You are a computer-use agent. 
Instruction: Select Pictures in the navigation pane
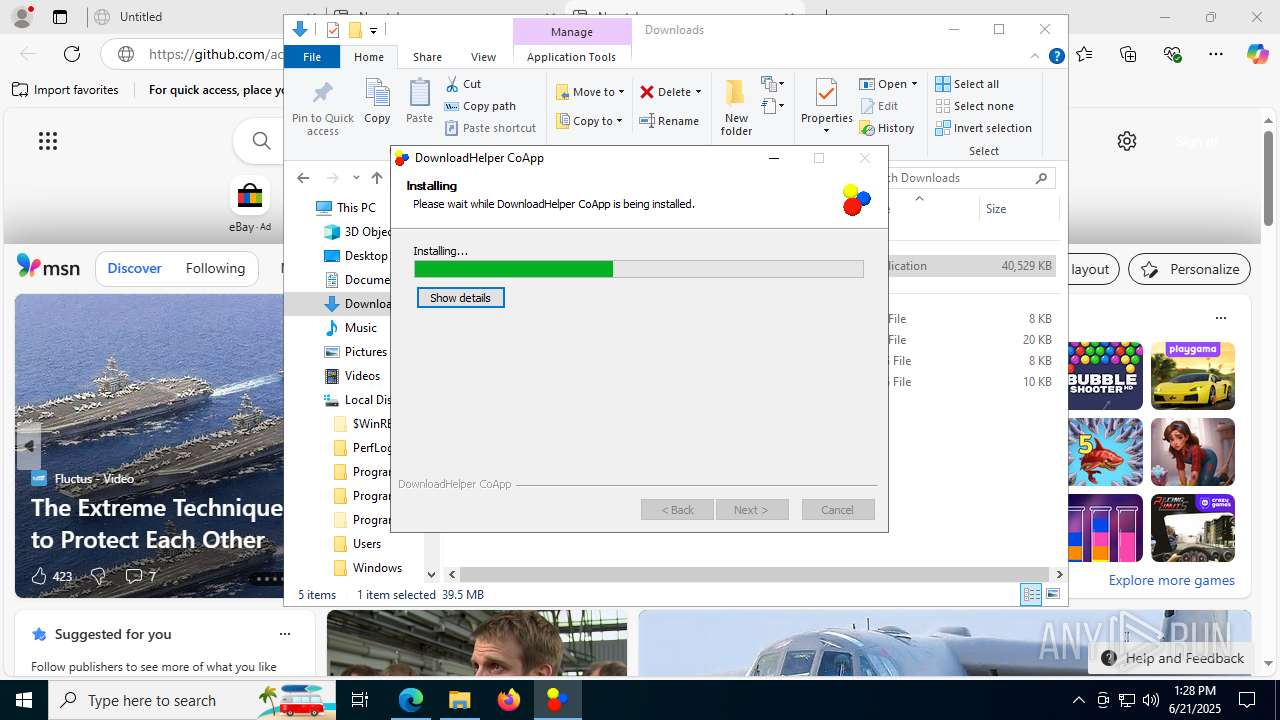(356, 352)
